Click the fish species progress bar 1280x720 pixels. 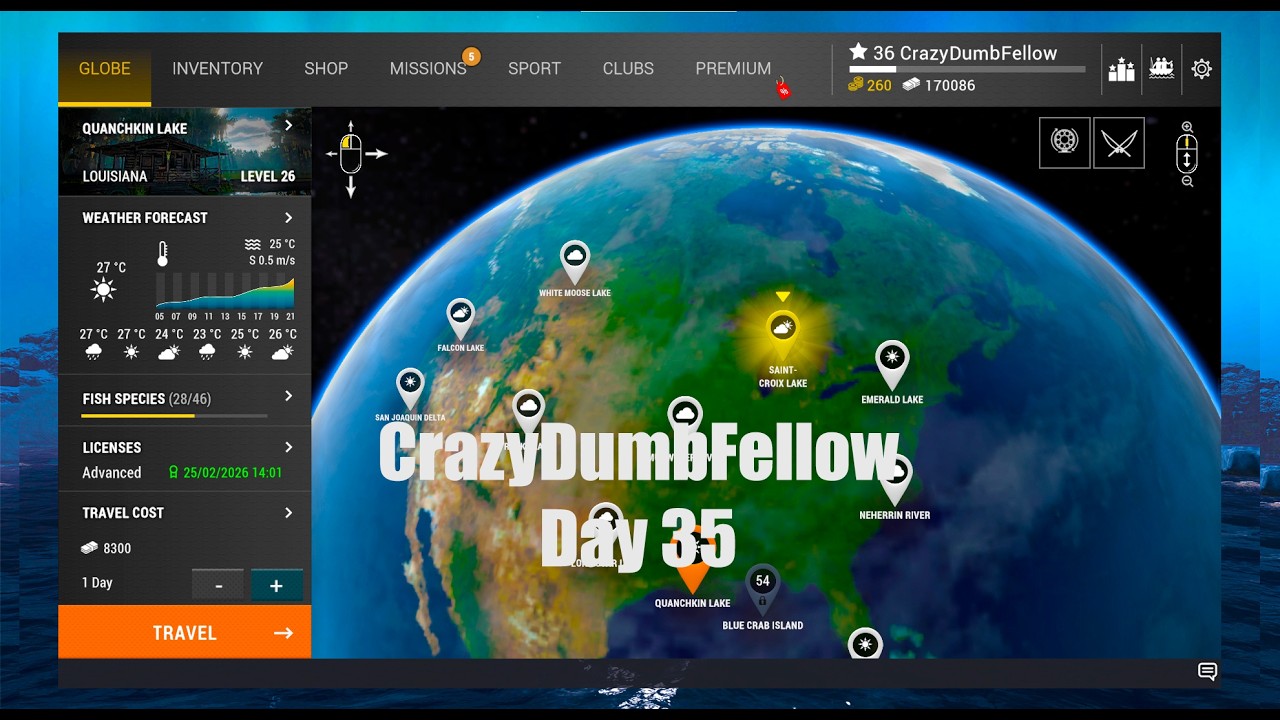[x=174, y=415]
